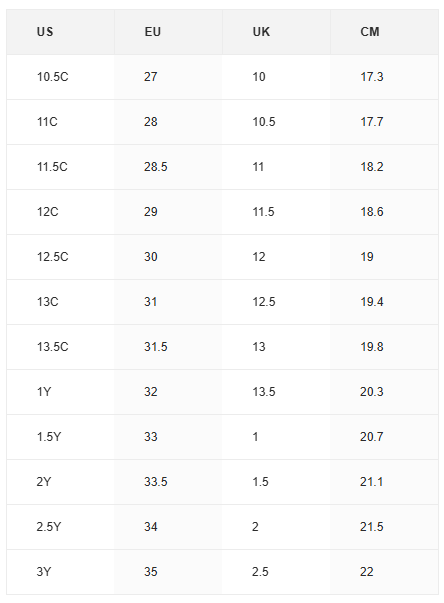Select the 12C US size cell
Image resolution: width=444 pixels, height=603 pixels.
point(60,212)
